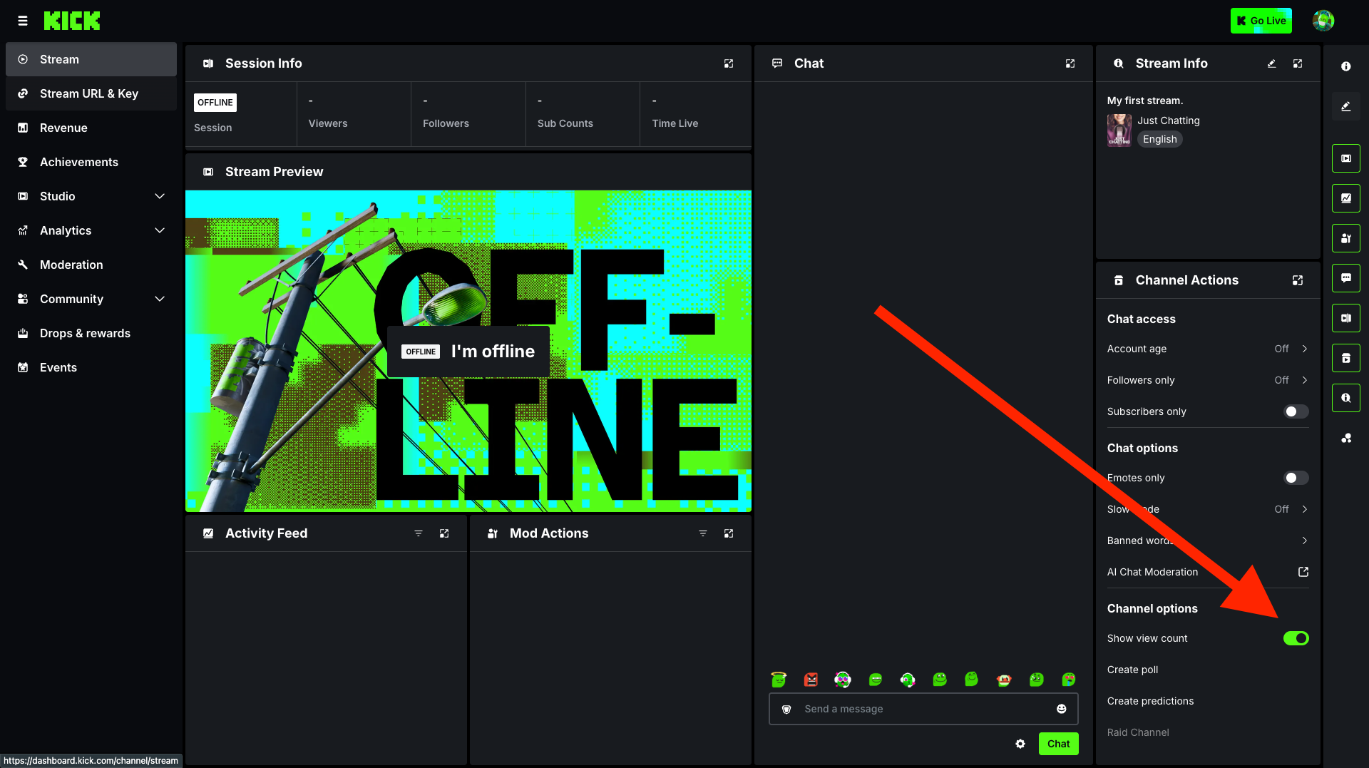Click the pencil icon in the Stream Info header
Screen dimensions: 1369x768
(1272, 63)
